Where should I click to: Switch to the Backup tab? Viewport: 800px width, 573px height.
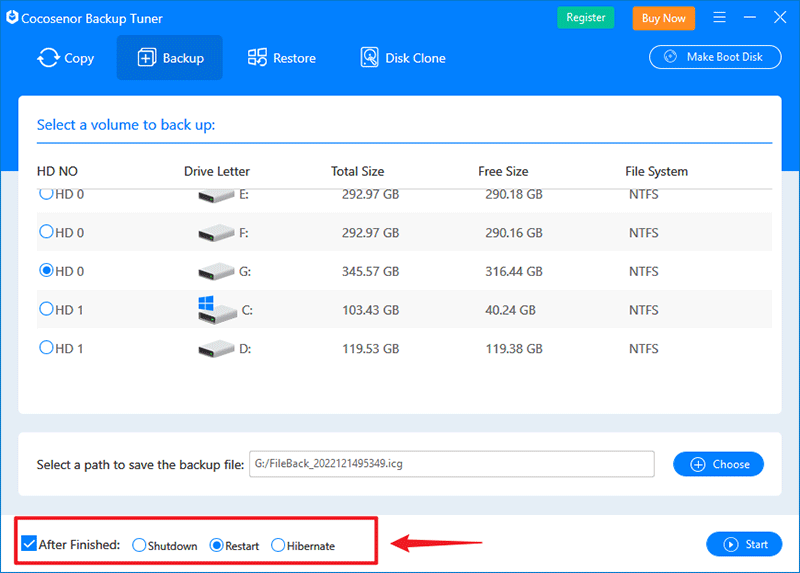point(169,58)
